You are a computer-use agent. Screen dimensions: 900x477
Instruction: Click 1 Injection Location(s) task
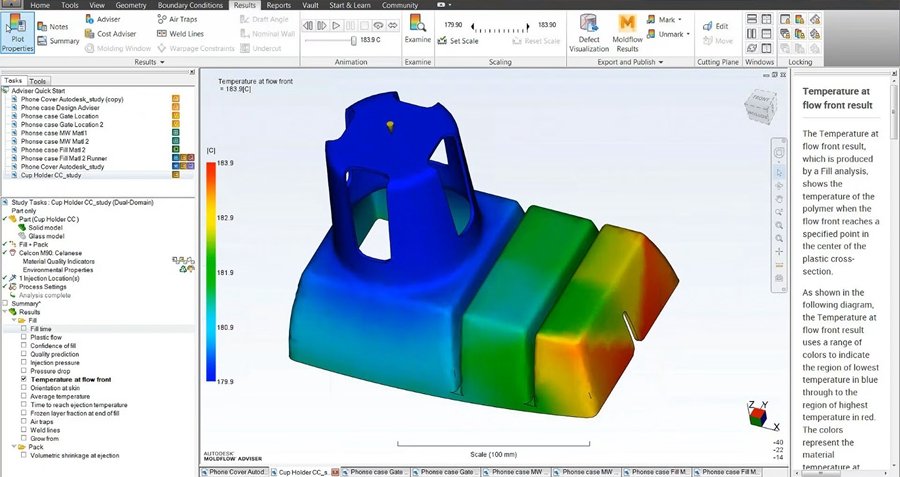[49, 278]
